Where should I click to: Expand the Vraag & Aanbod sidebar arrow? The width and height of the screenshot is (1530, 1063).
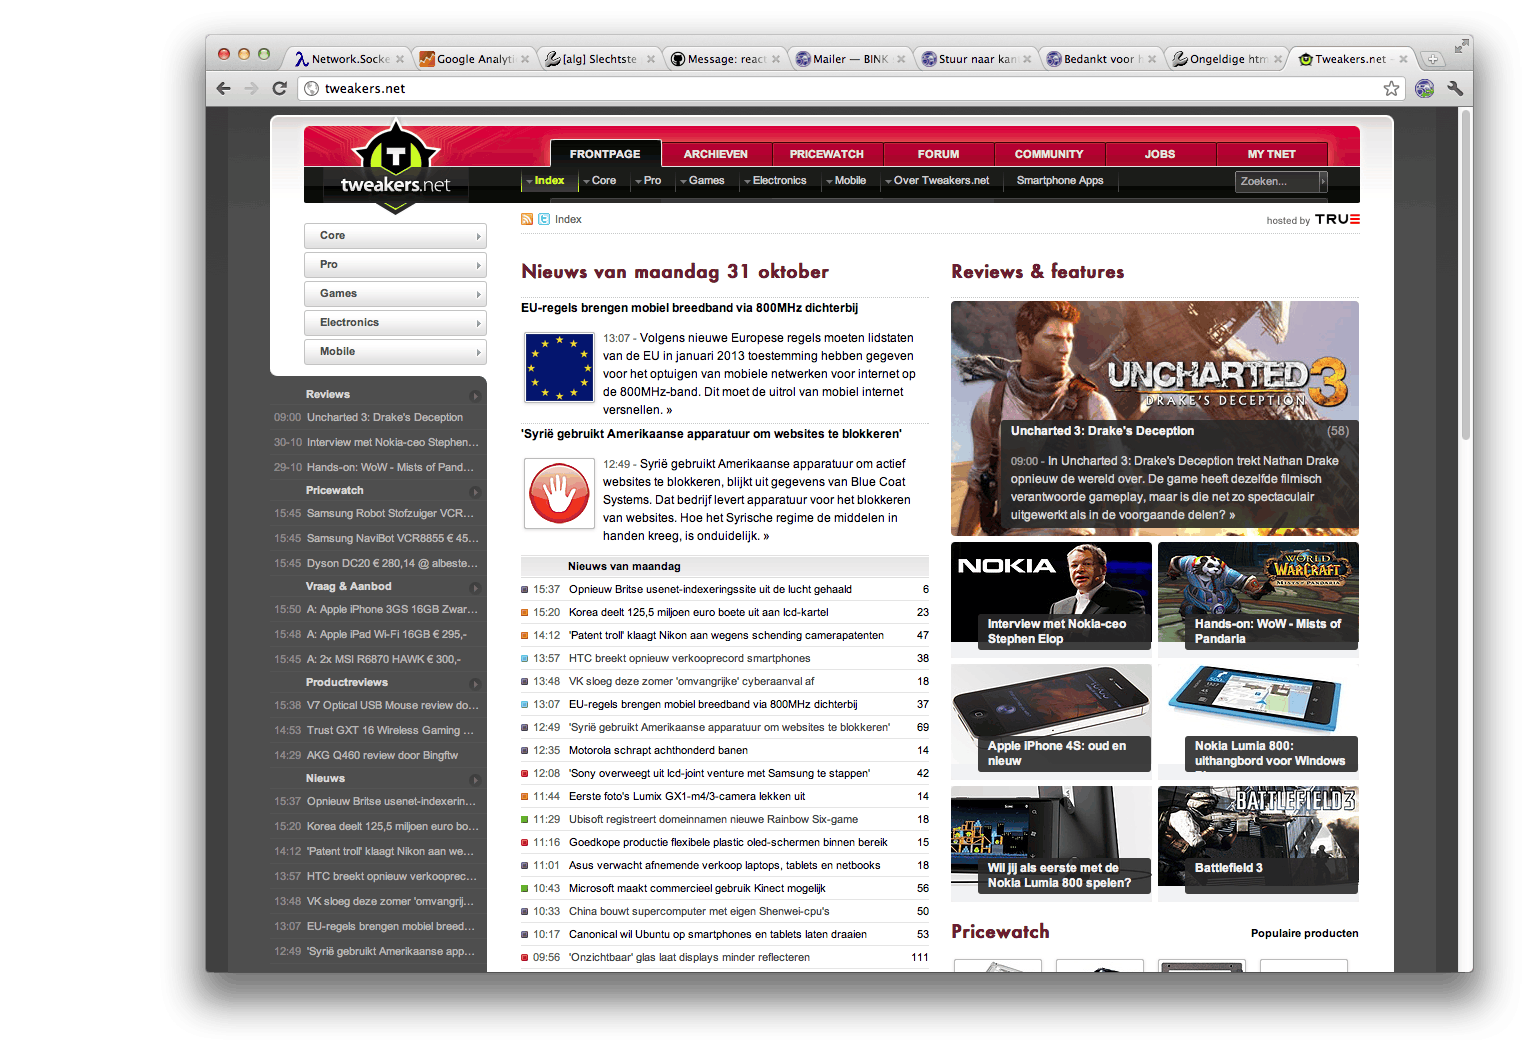(475, 587)
